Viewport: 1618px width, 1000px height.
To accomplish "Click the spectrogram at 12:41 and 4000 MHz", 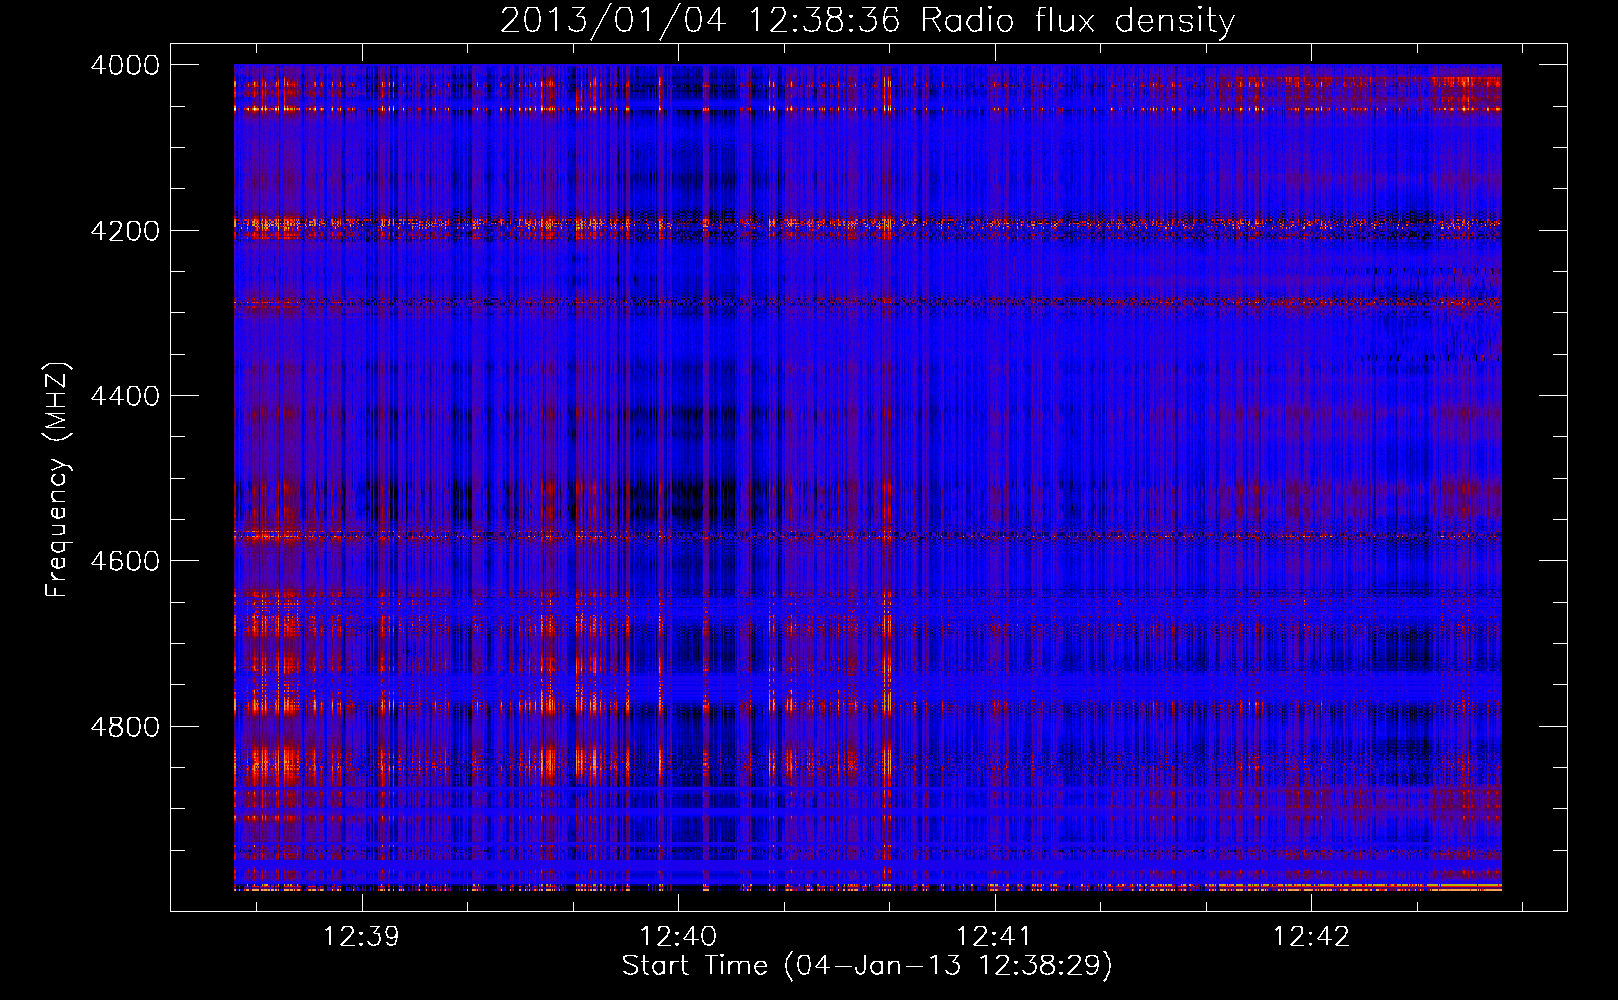I will pos(994,67).
